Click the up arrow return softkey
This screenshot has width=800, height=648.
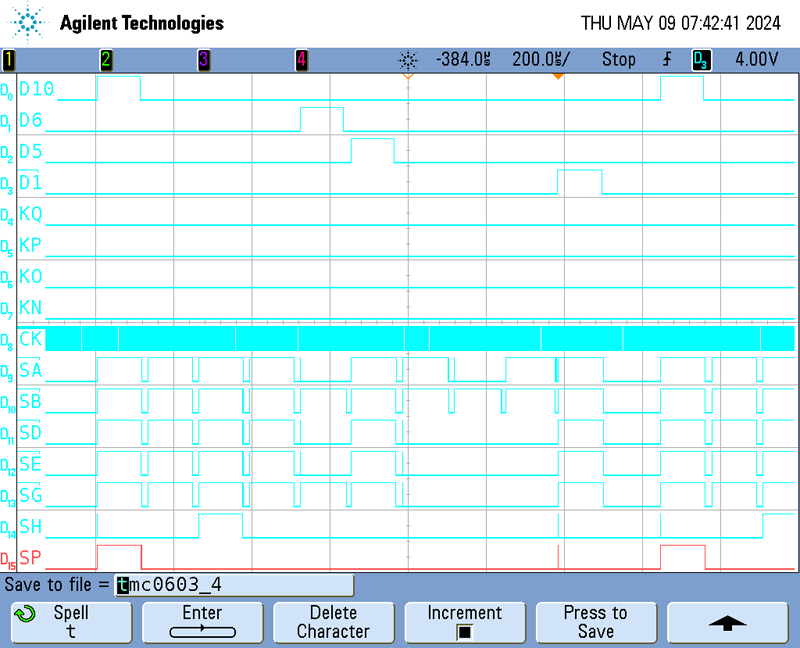point(727,622)
